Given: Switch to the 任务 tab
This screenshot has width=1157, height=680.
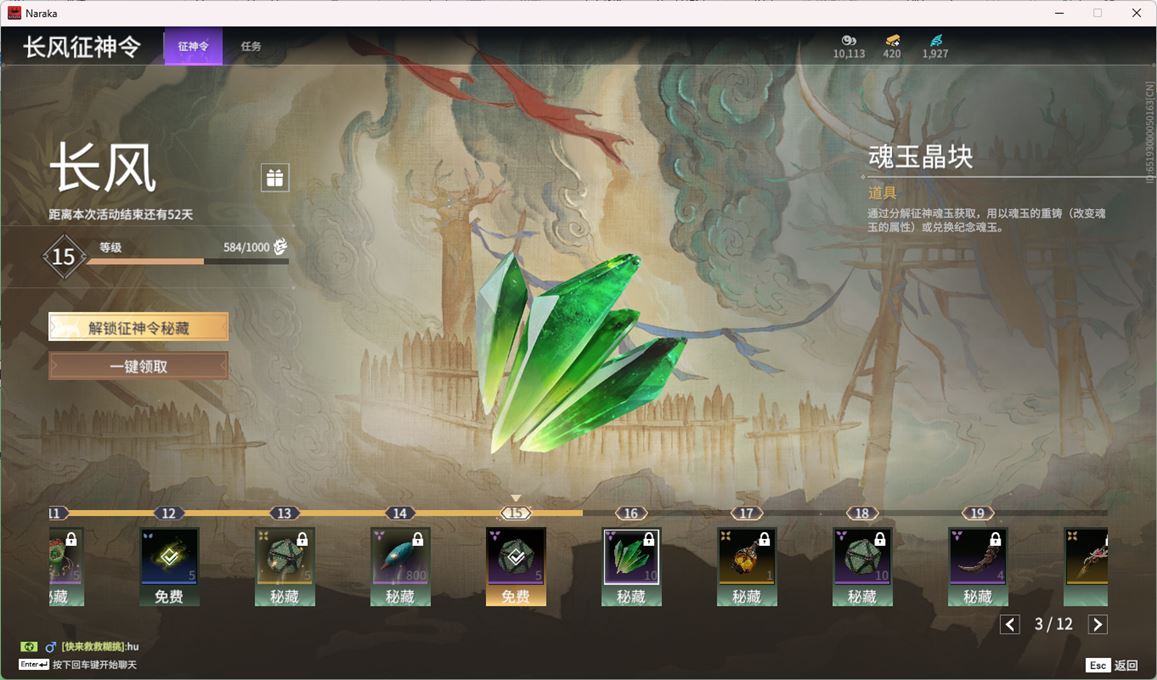Looking at the screenshot, I should point(251,46).
